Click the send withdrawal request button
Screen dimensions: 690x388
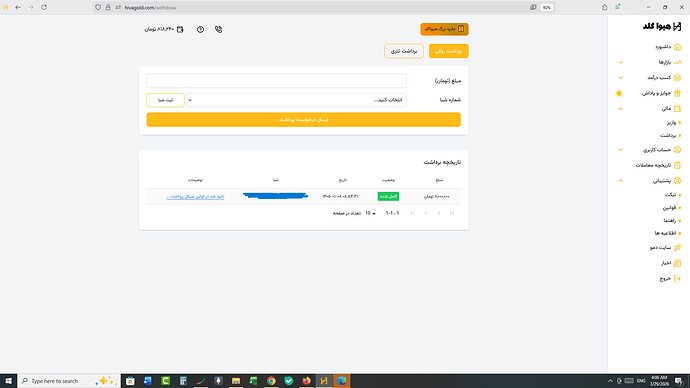(x=304, y=120)
